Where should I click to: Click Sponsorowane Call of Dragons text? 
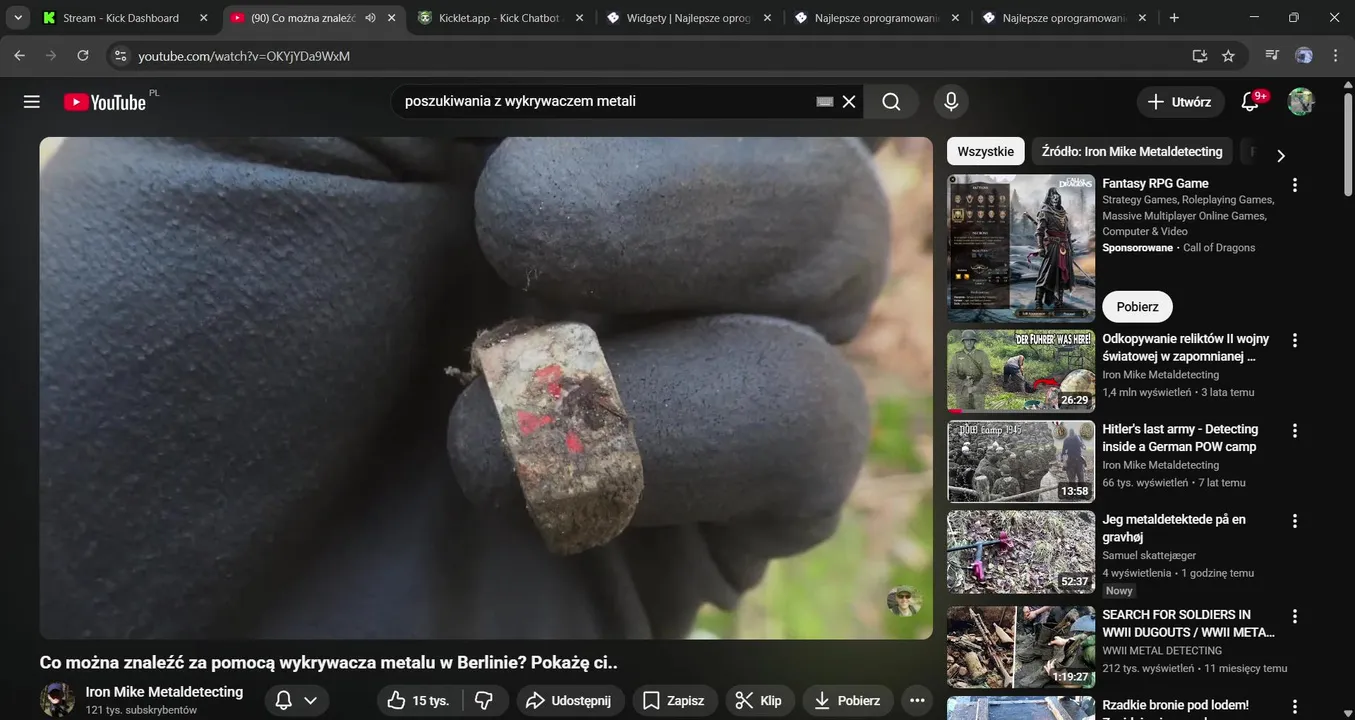pos(1178,248)
